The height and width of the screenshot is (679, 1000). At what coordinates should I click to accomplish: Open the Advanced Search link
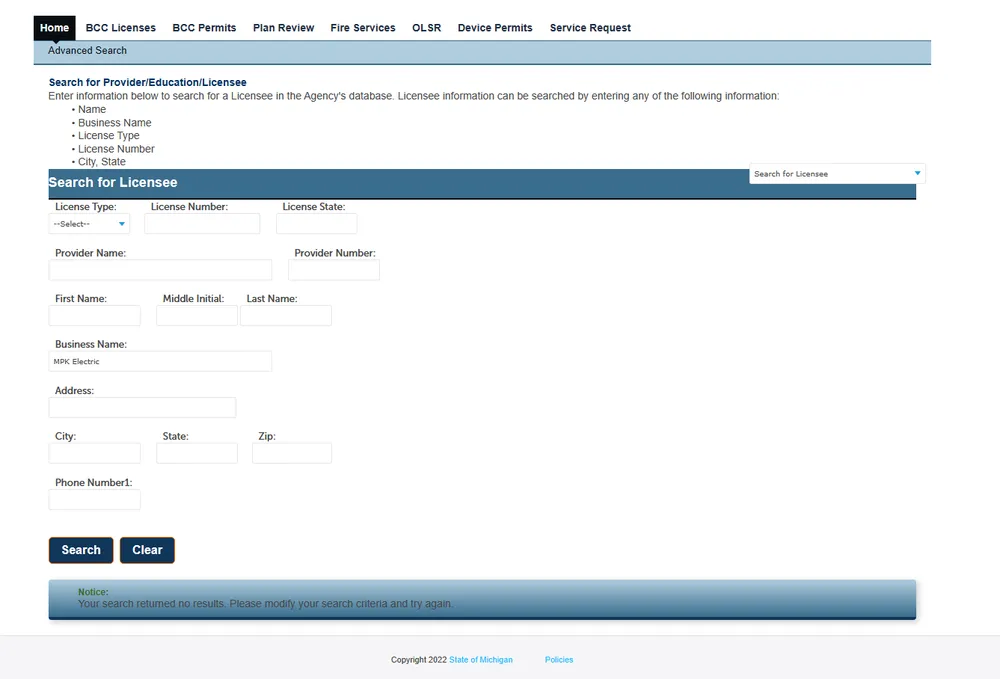(x=88, y=50)
